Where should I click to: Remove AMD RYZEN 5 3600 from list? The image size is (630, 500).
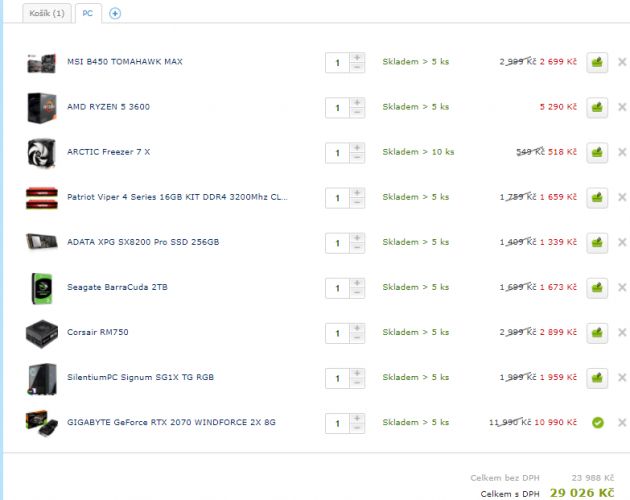tap(622, 107)
